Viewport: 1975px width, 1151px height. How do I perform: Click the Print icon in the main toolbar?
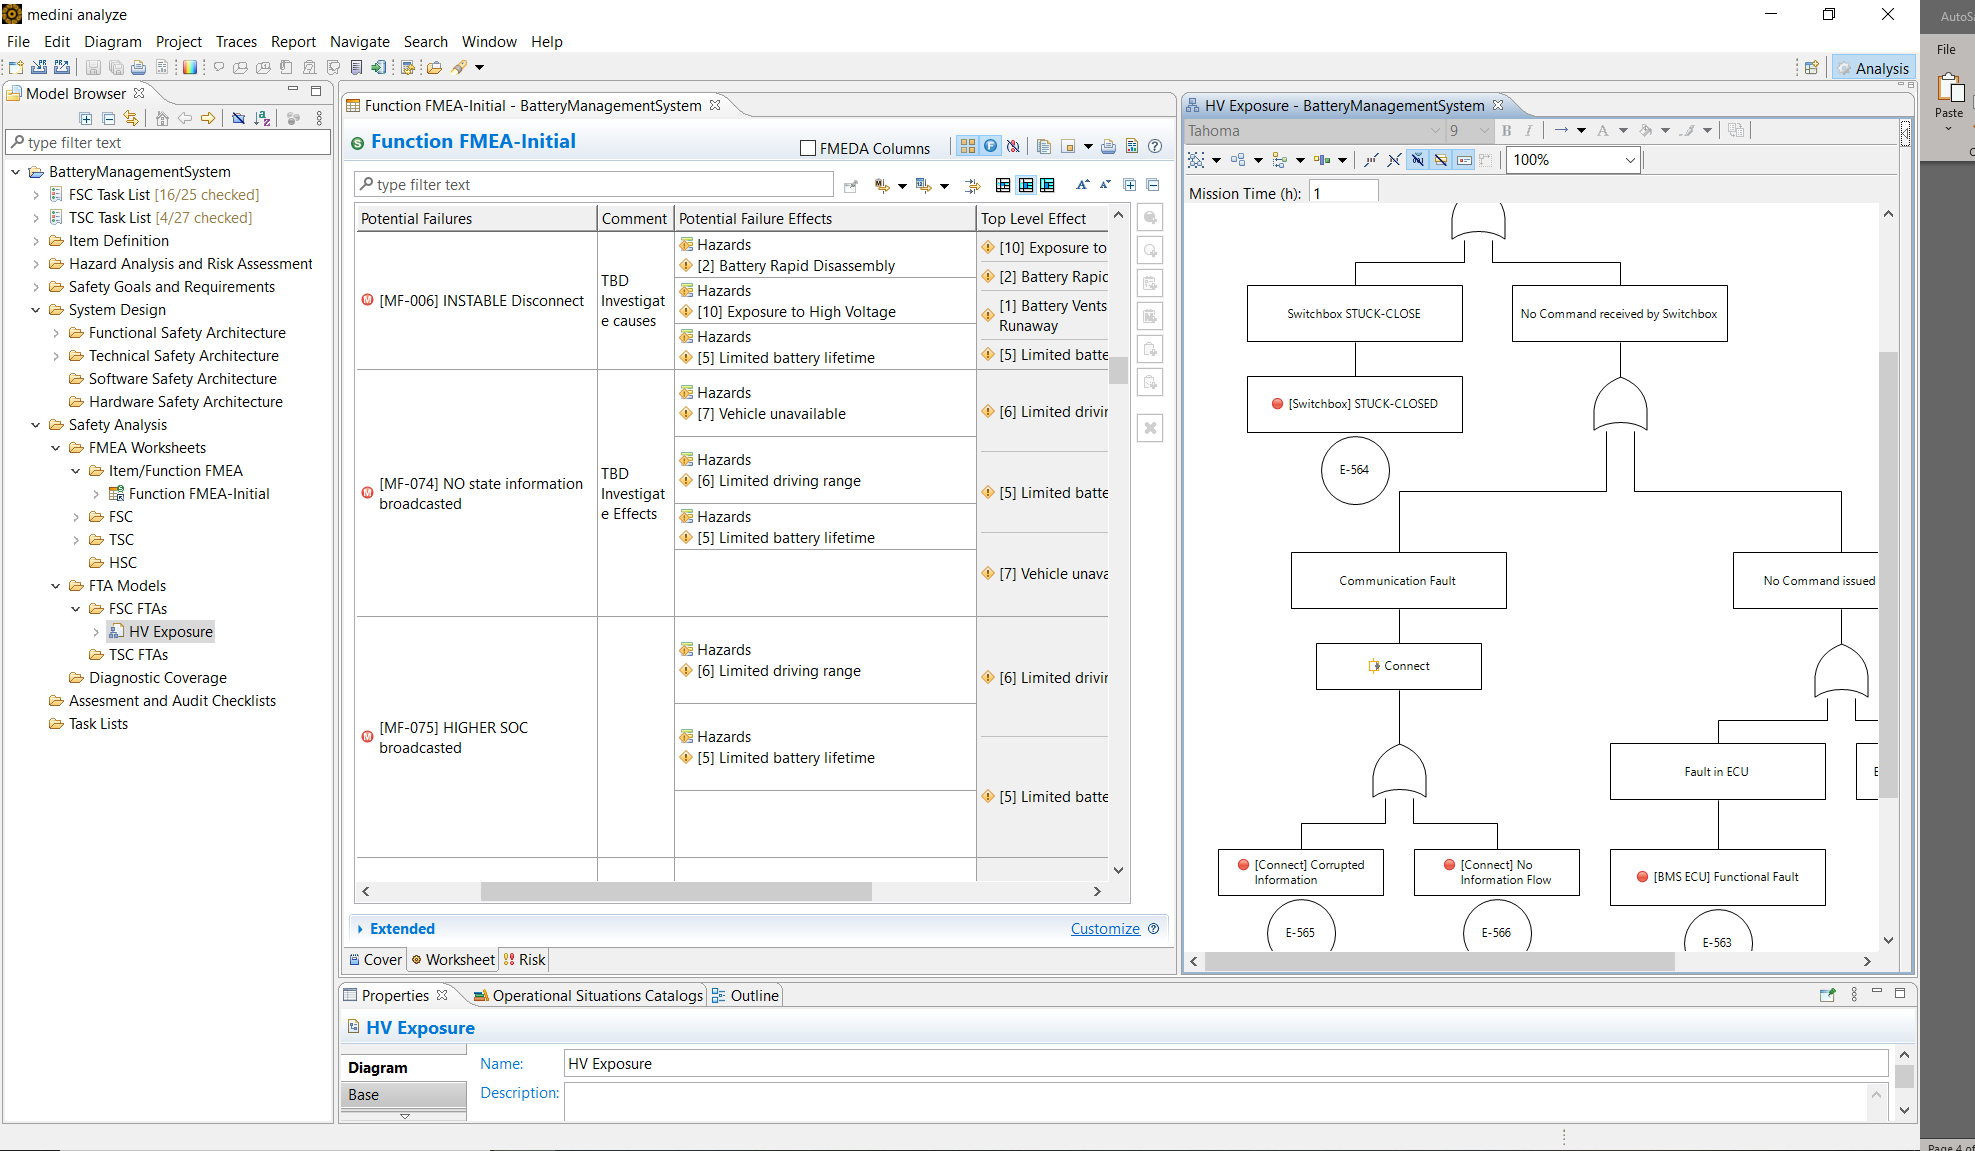(139, 67)
